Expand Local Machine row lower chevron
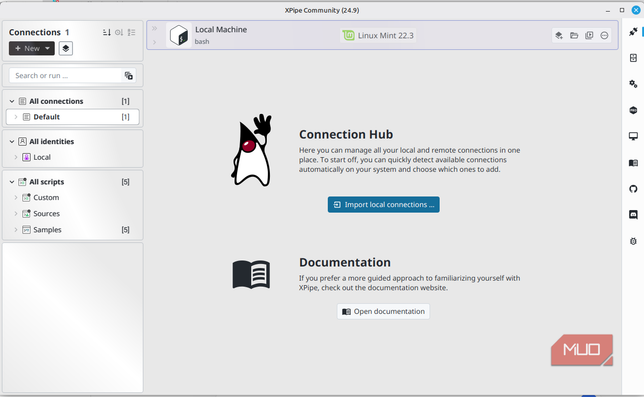Image resolution: width=644 pixels, height=397 pixels. 154,42
